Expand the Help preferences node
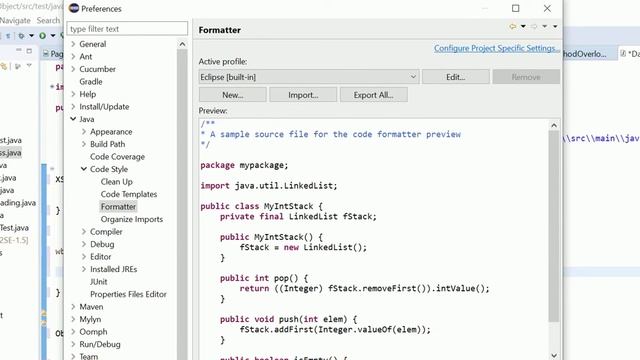This screenshot has width=640, height=360. (x=73, y=94)
